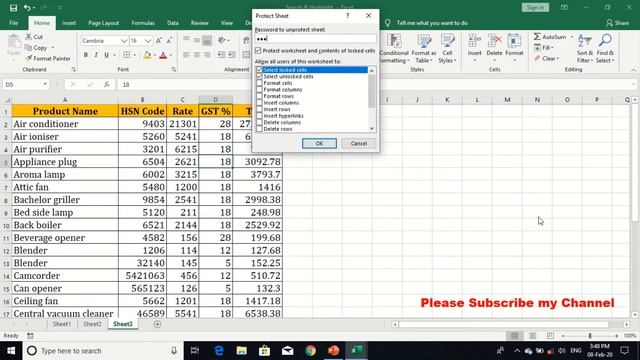This screenshot has width=640, height=360.
Task: Toggle Italic formatting button
Action: [96, 55]
